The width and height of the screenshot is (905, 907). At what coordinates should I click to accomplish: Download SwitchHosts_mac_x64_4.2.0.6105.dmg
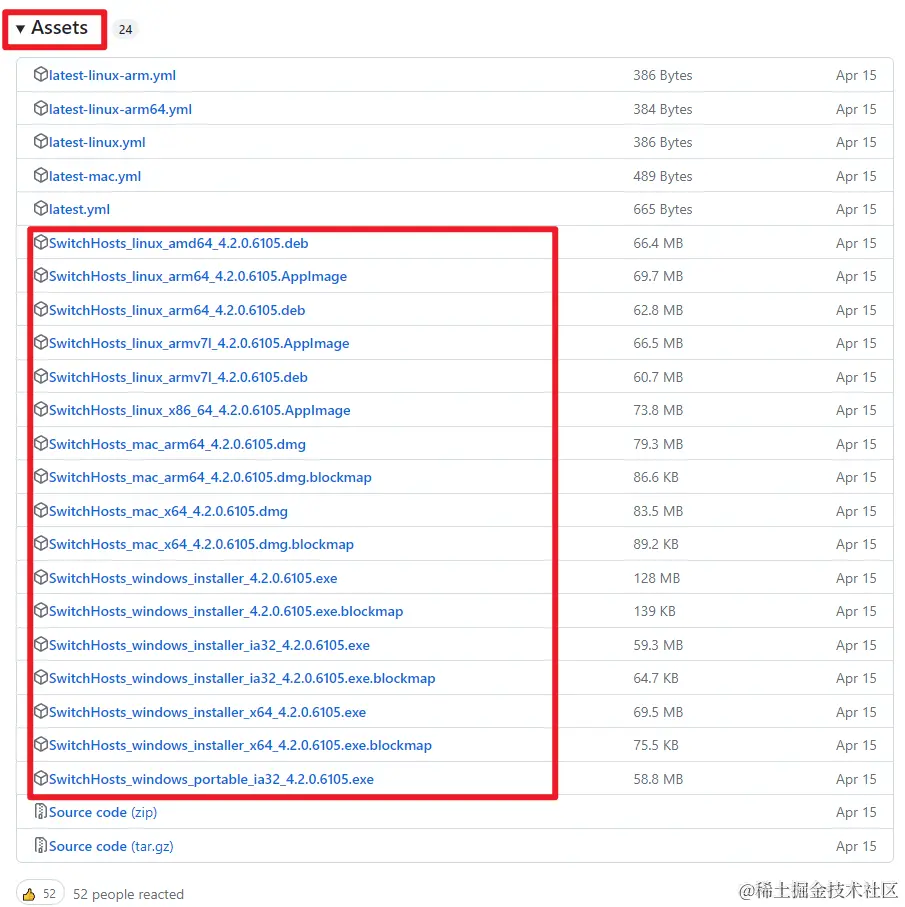pos(168,512)
